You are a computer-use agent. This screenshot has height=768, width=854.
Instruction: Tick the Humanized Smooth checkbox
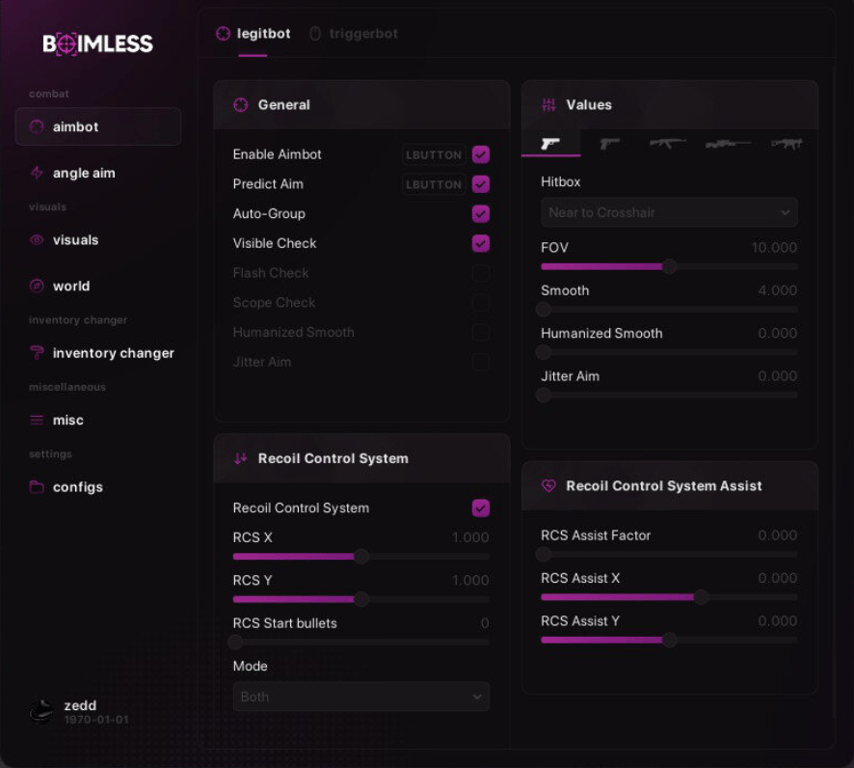click(480, 332)
